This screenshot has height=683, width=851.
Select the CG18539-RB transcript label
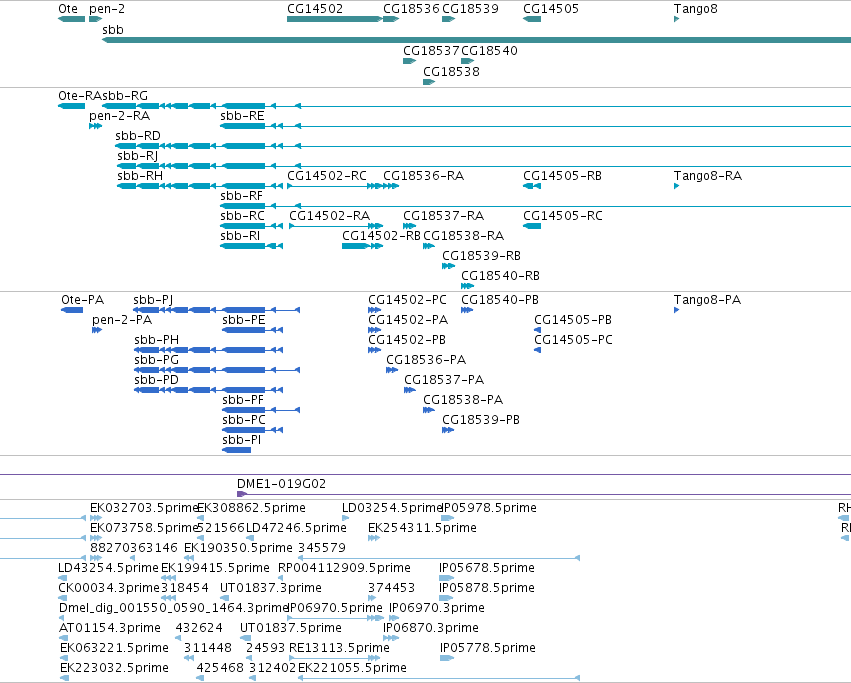(x=482, y=256)
